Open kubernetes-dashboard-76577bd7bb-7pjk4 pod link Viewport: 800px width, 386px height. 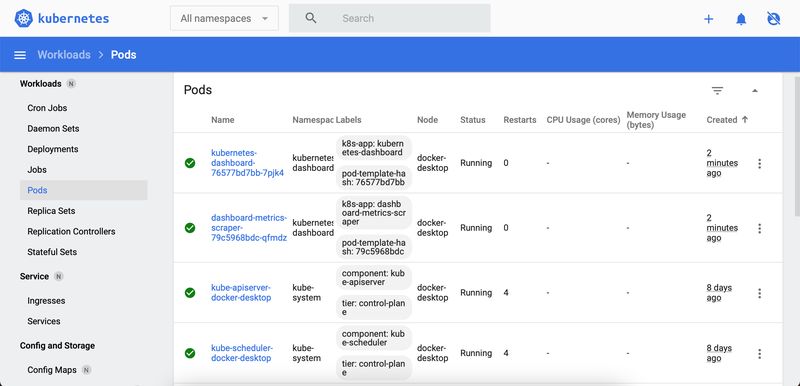pyautogui.click(x=247, y=163)
